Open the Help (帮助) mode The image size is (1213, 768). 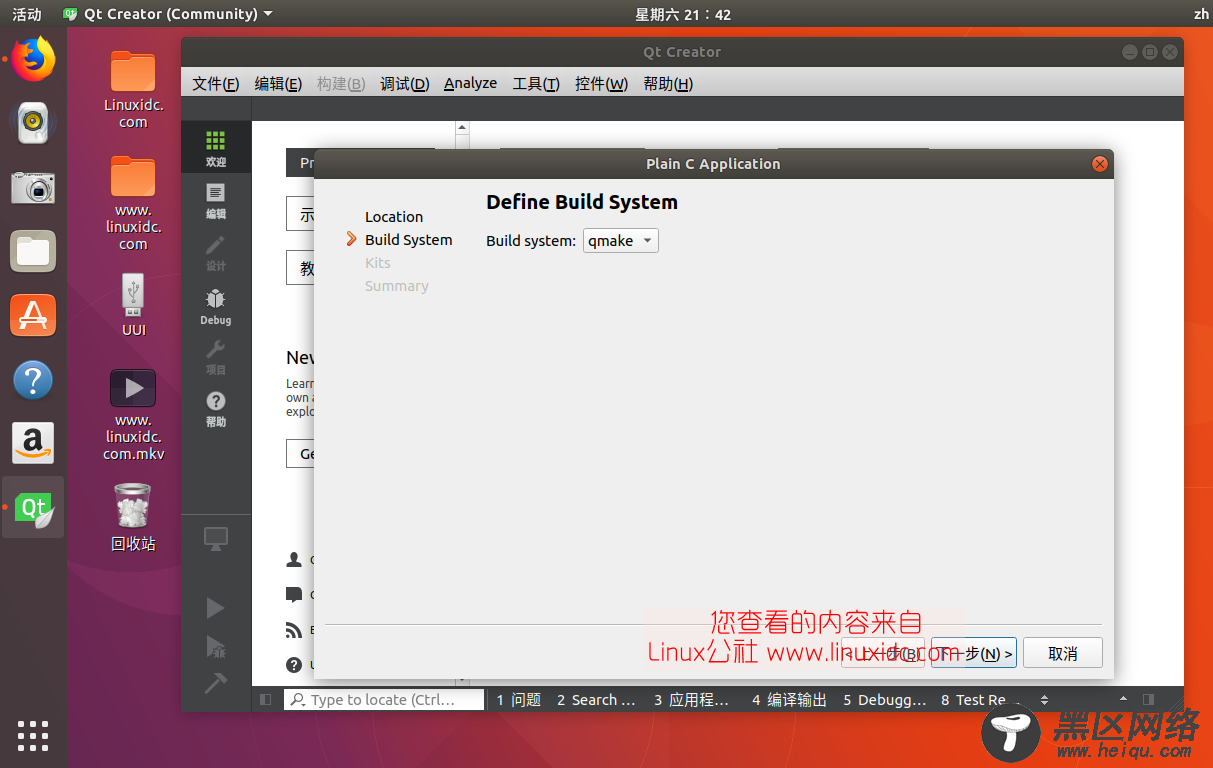pyautogui.click(x=215, y=408)
